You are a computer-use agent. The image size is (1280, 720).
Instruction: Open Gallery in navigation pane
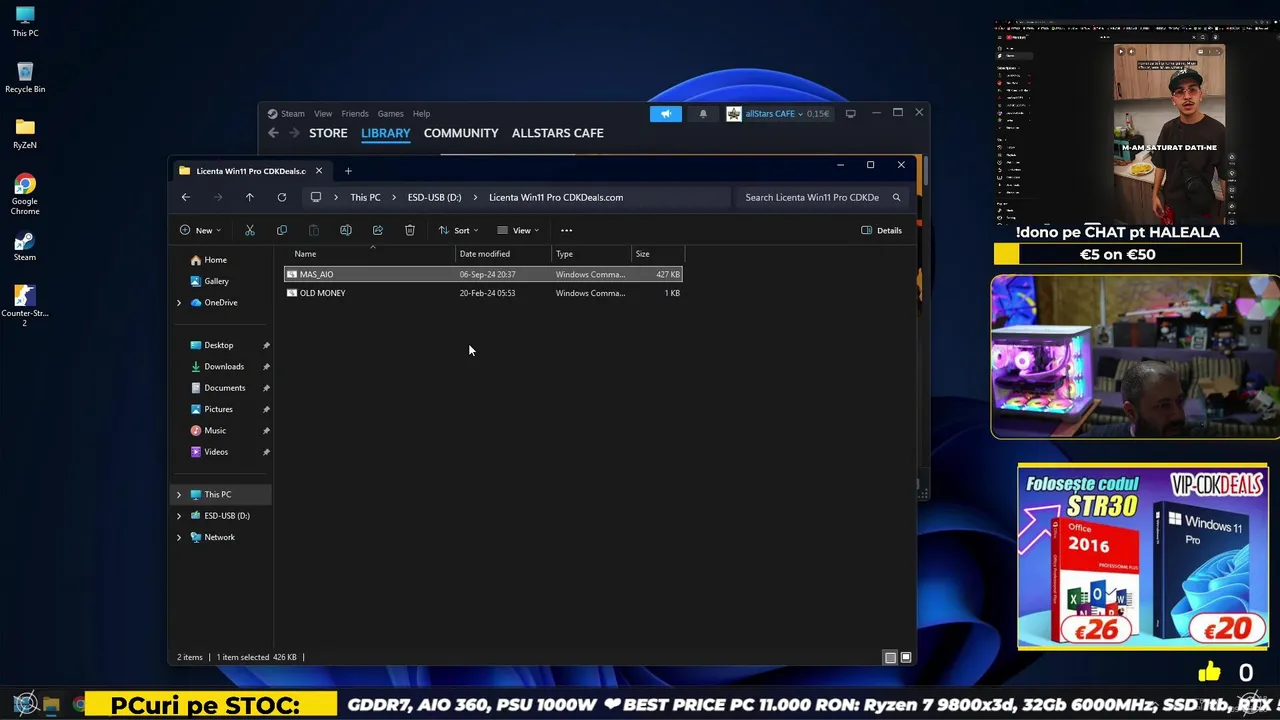[216, 281]
